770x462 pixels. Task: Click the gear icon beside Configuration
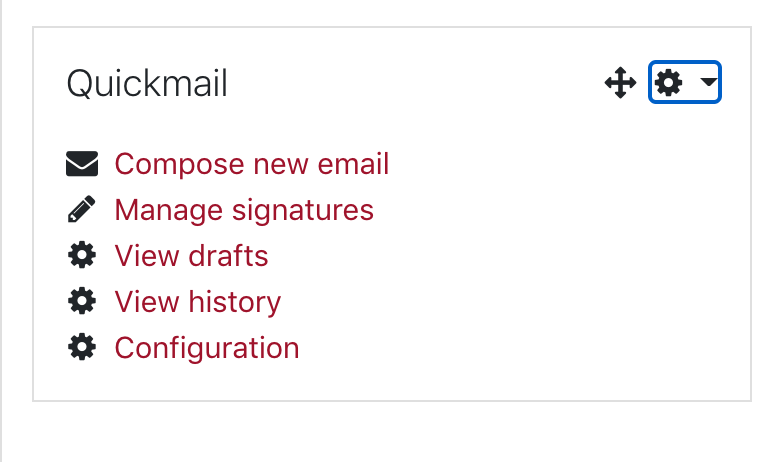click(x=82, y=347)
